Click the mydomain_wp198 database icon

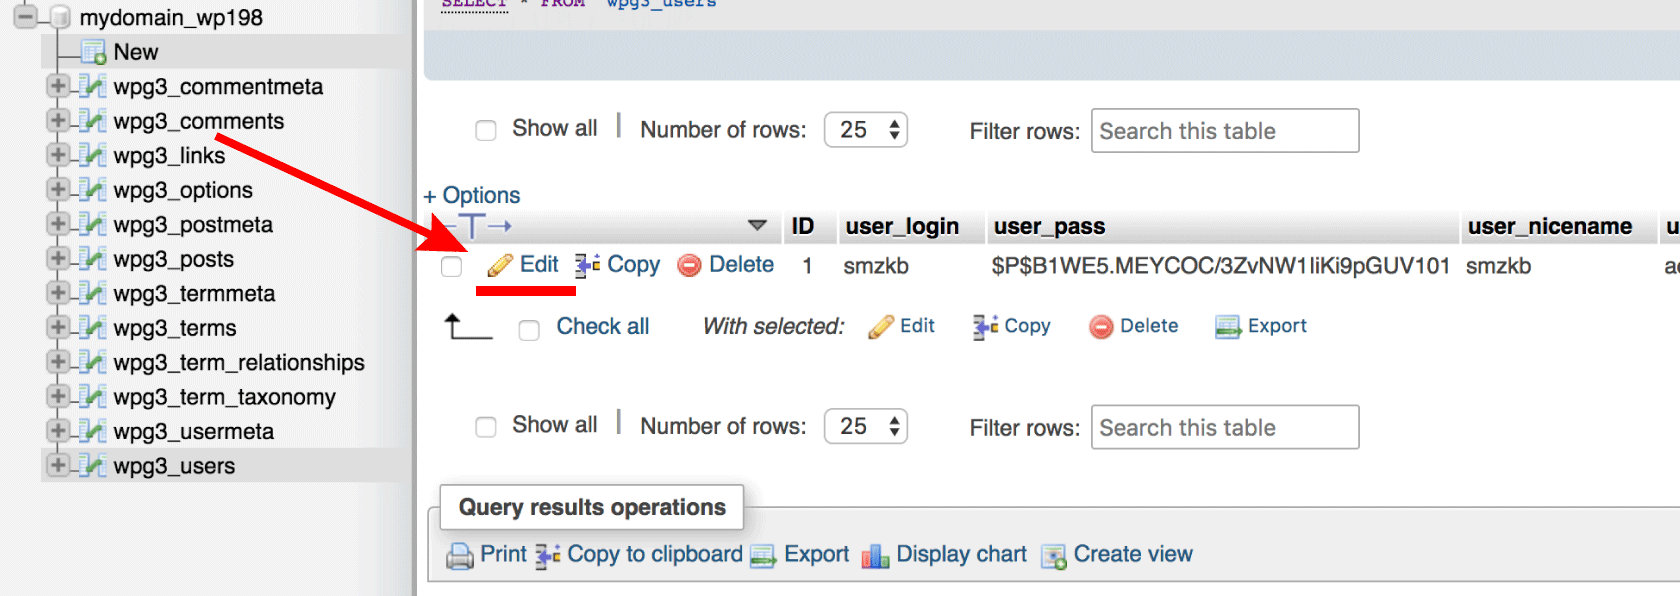(60, 17)
